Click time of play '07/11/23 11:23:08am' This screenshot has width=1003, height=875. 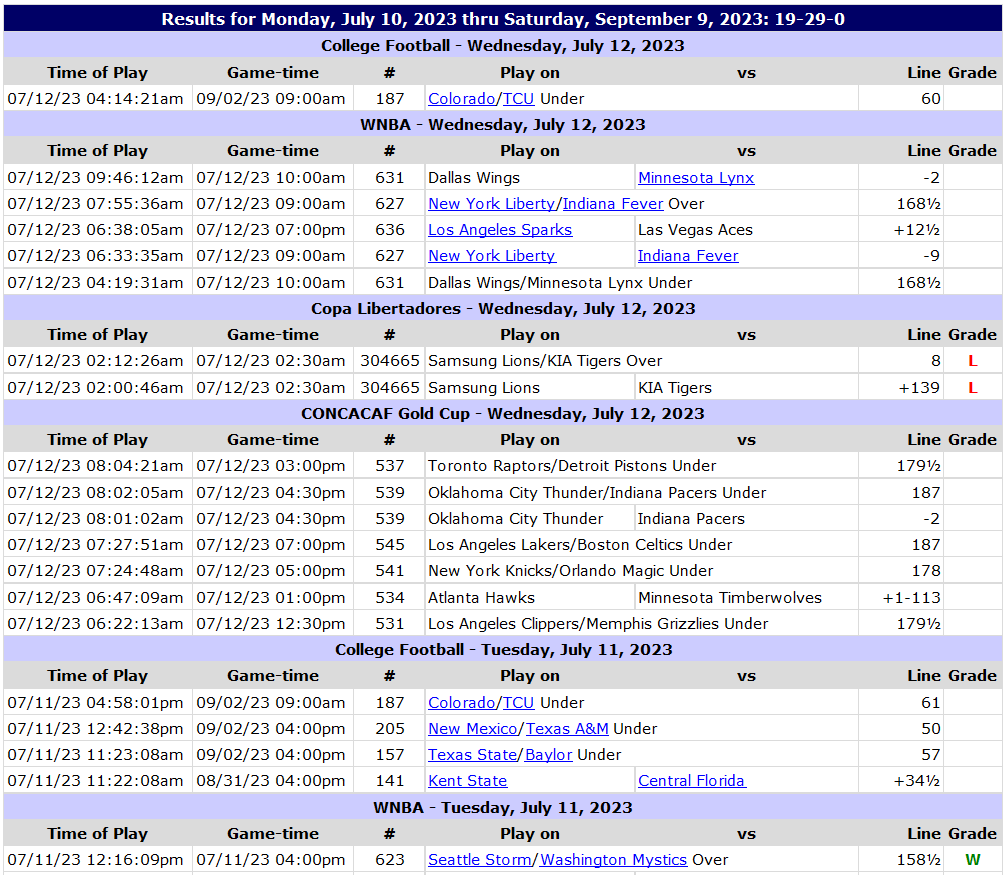(95, 755)
